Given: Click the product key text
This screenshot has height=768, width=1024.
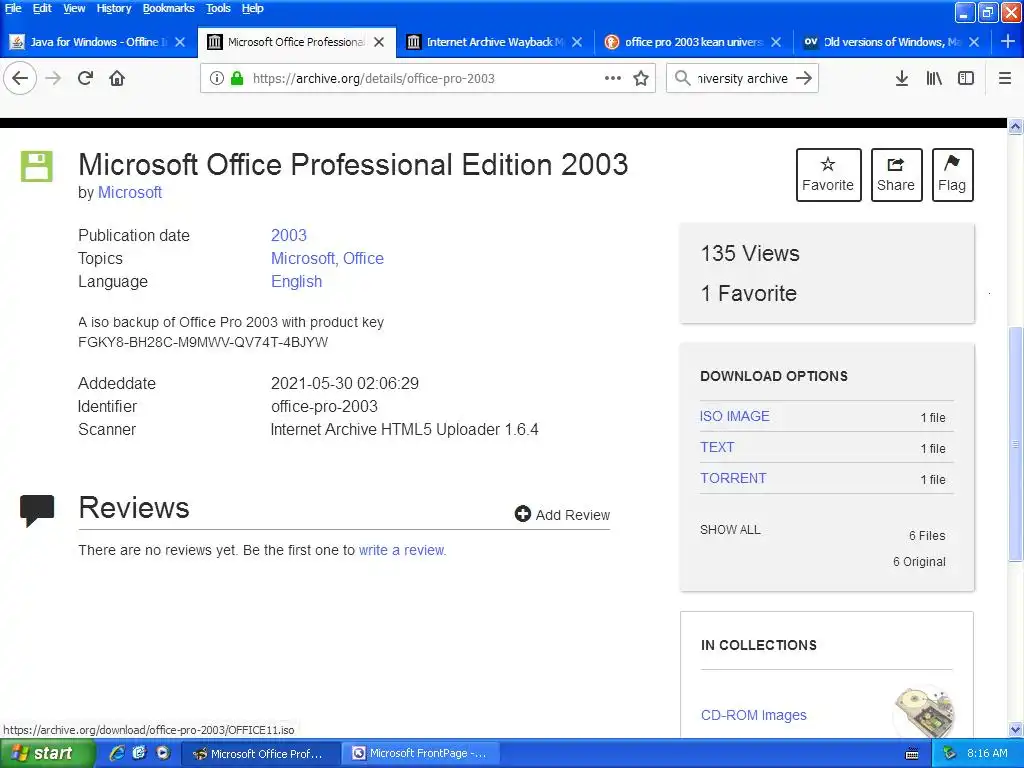Looking at the screenshot, I should click(x=203, y=342).
